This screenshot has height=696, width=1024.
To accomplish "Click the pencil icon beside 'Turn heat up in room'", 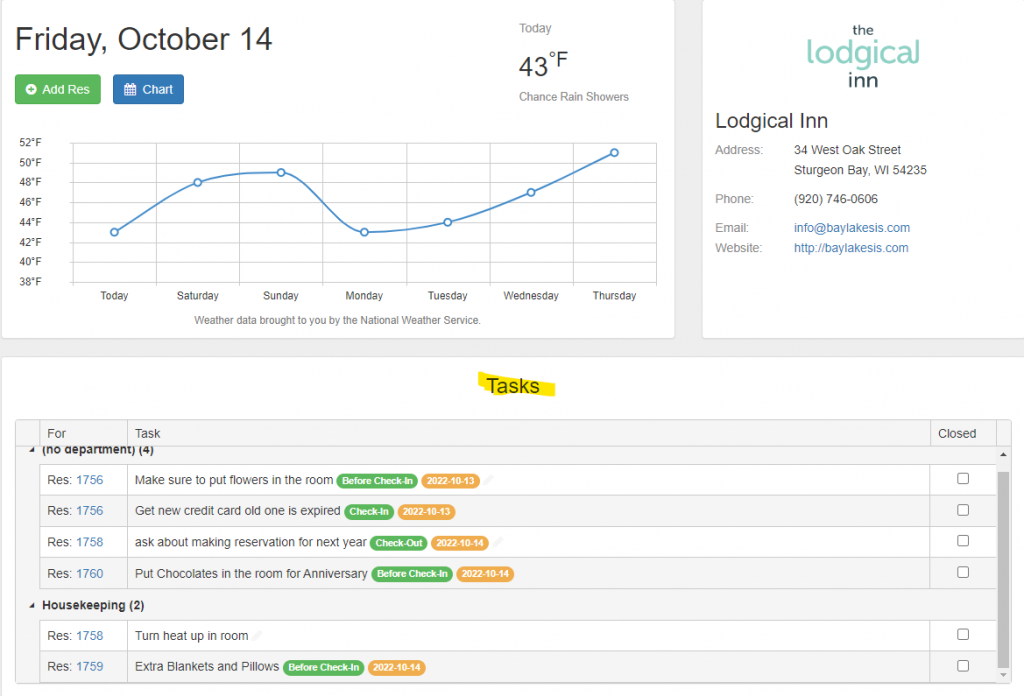I will coord(255,634).
